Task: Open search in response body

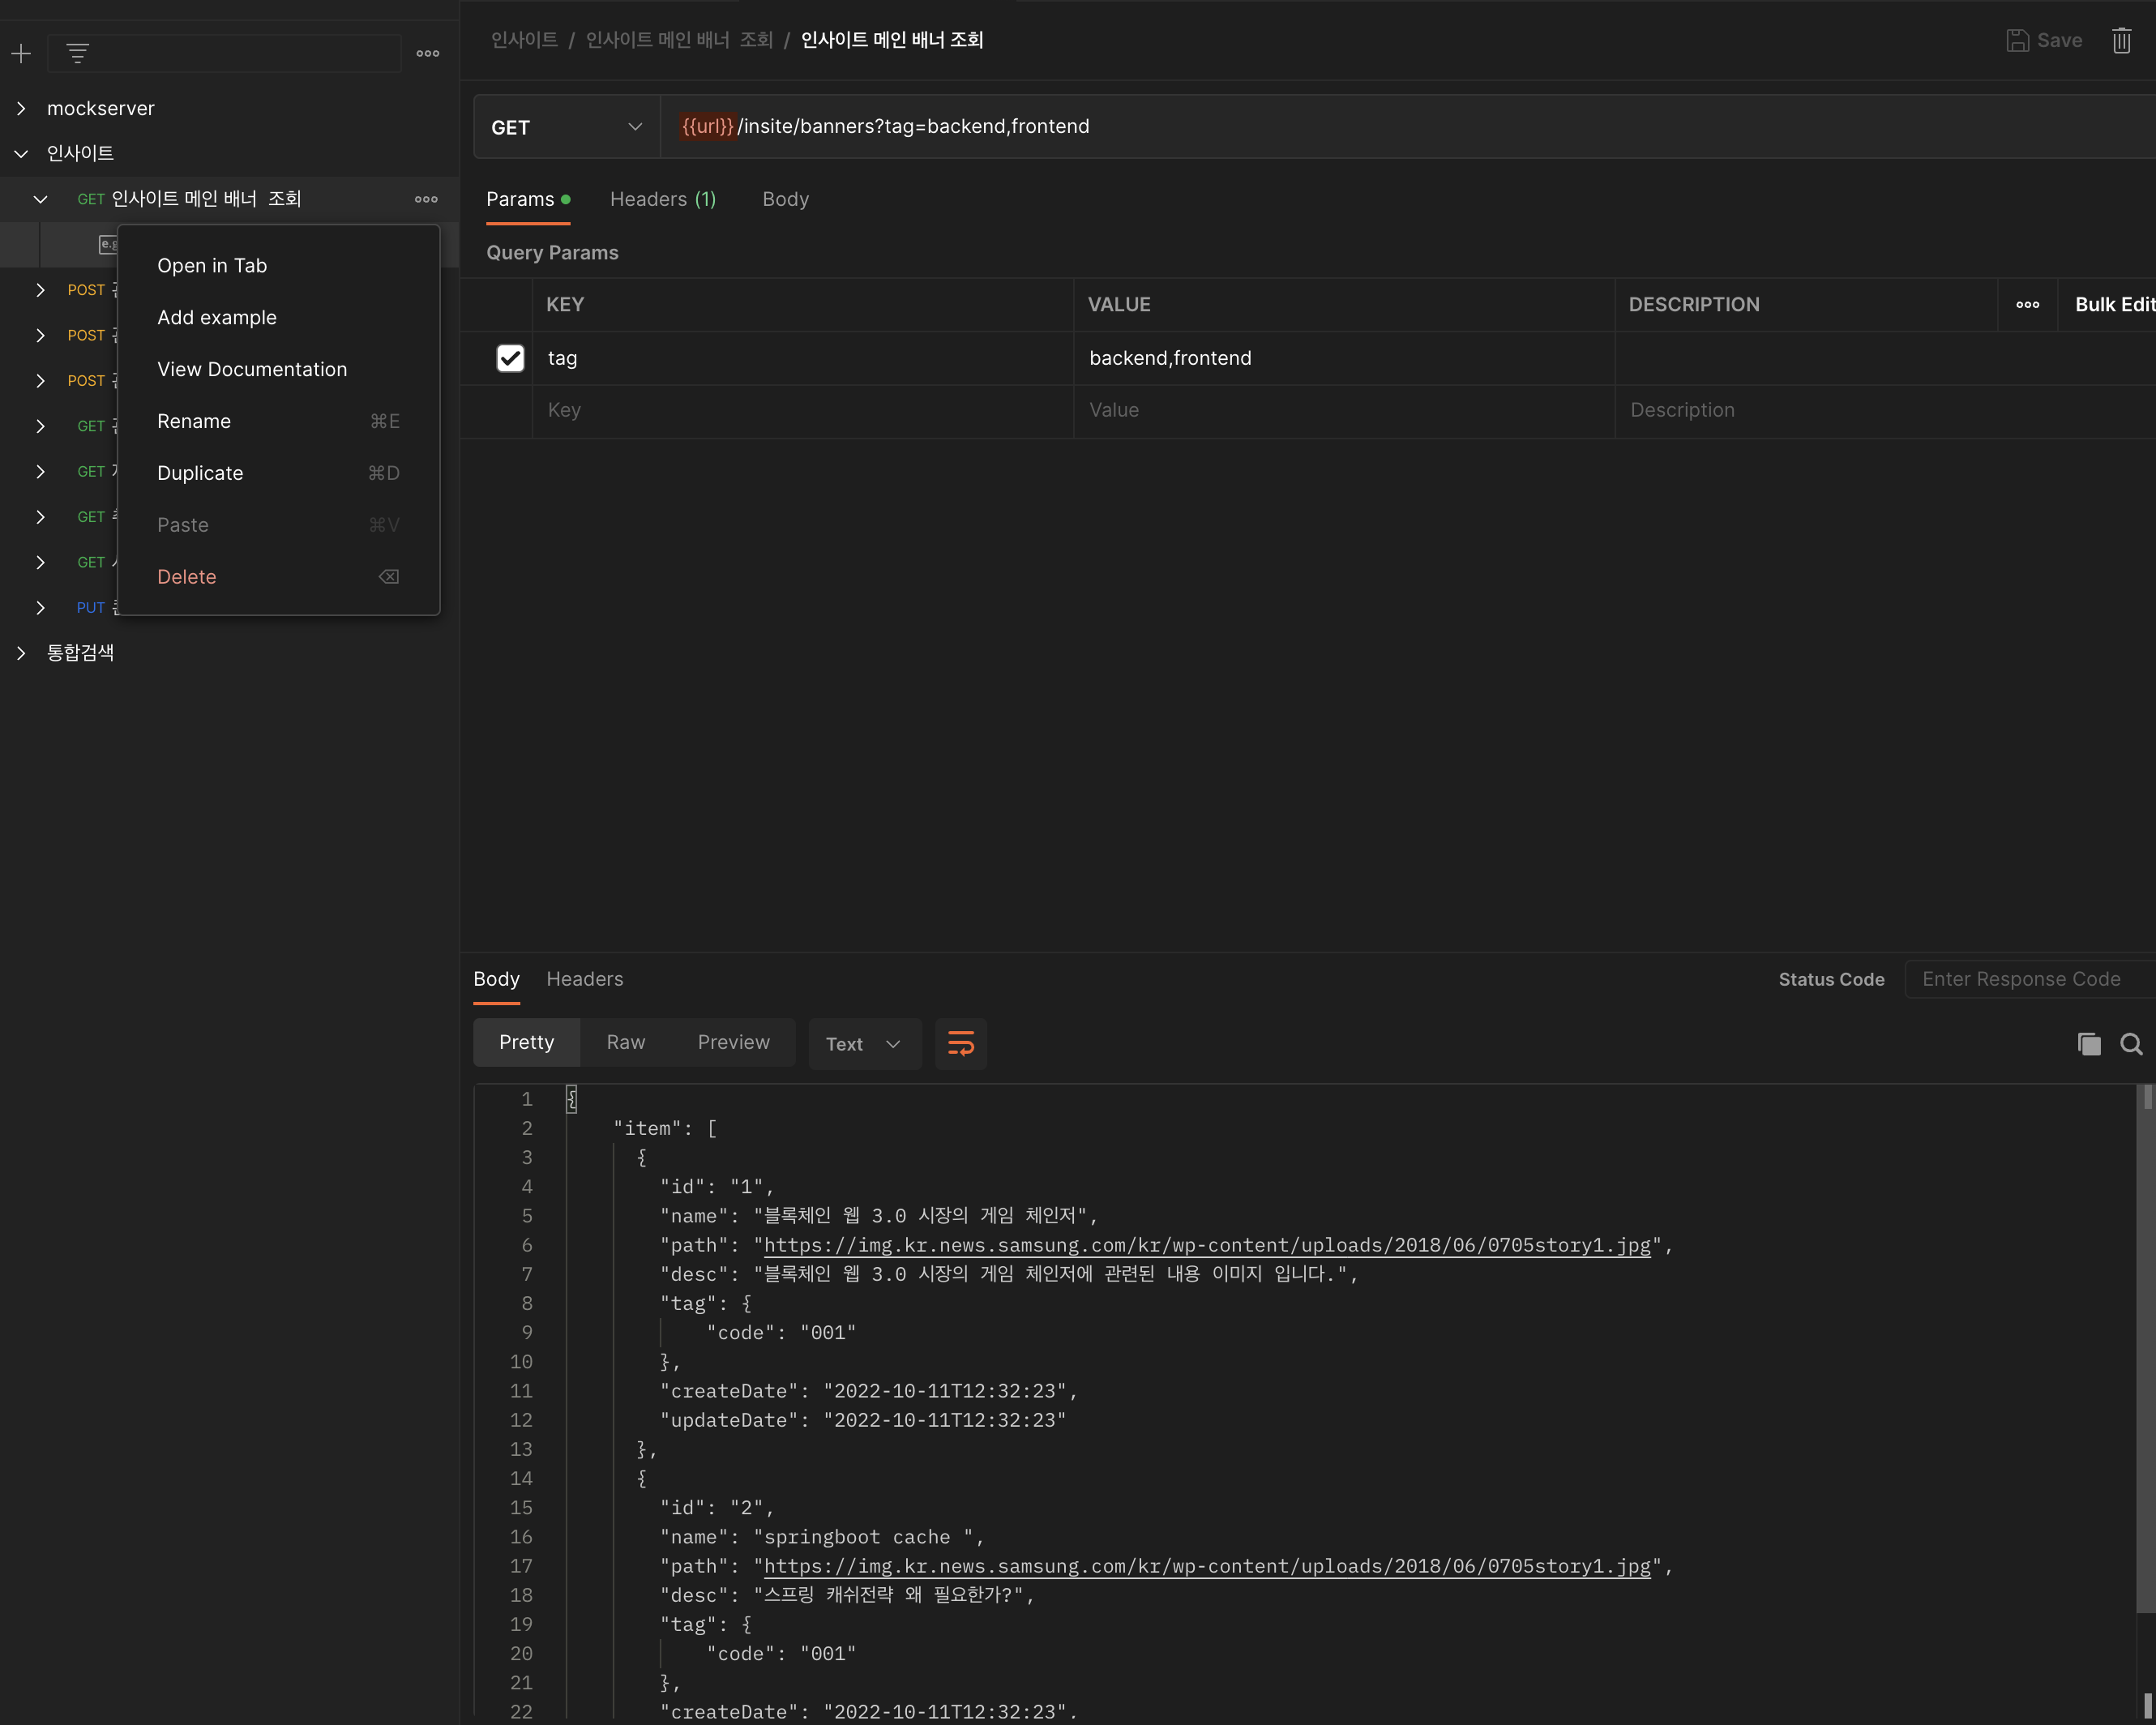Action: click(2131, 1044)
